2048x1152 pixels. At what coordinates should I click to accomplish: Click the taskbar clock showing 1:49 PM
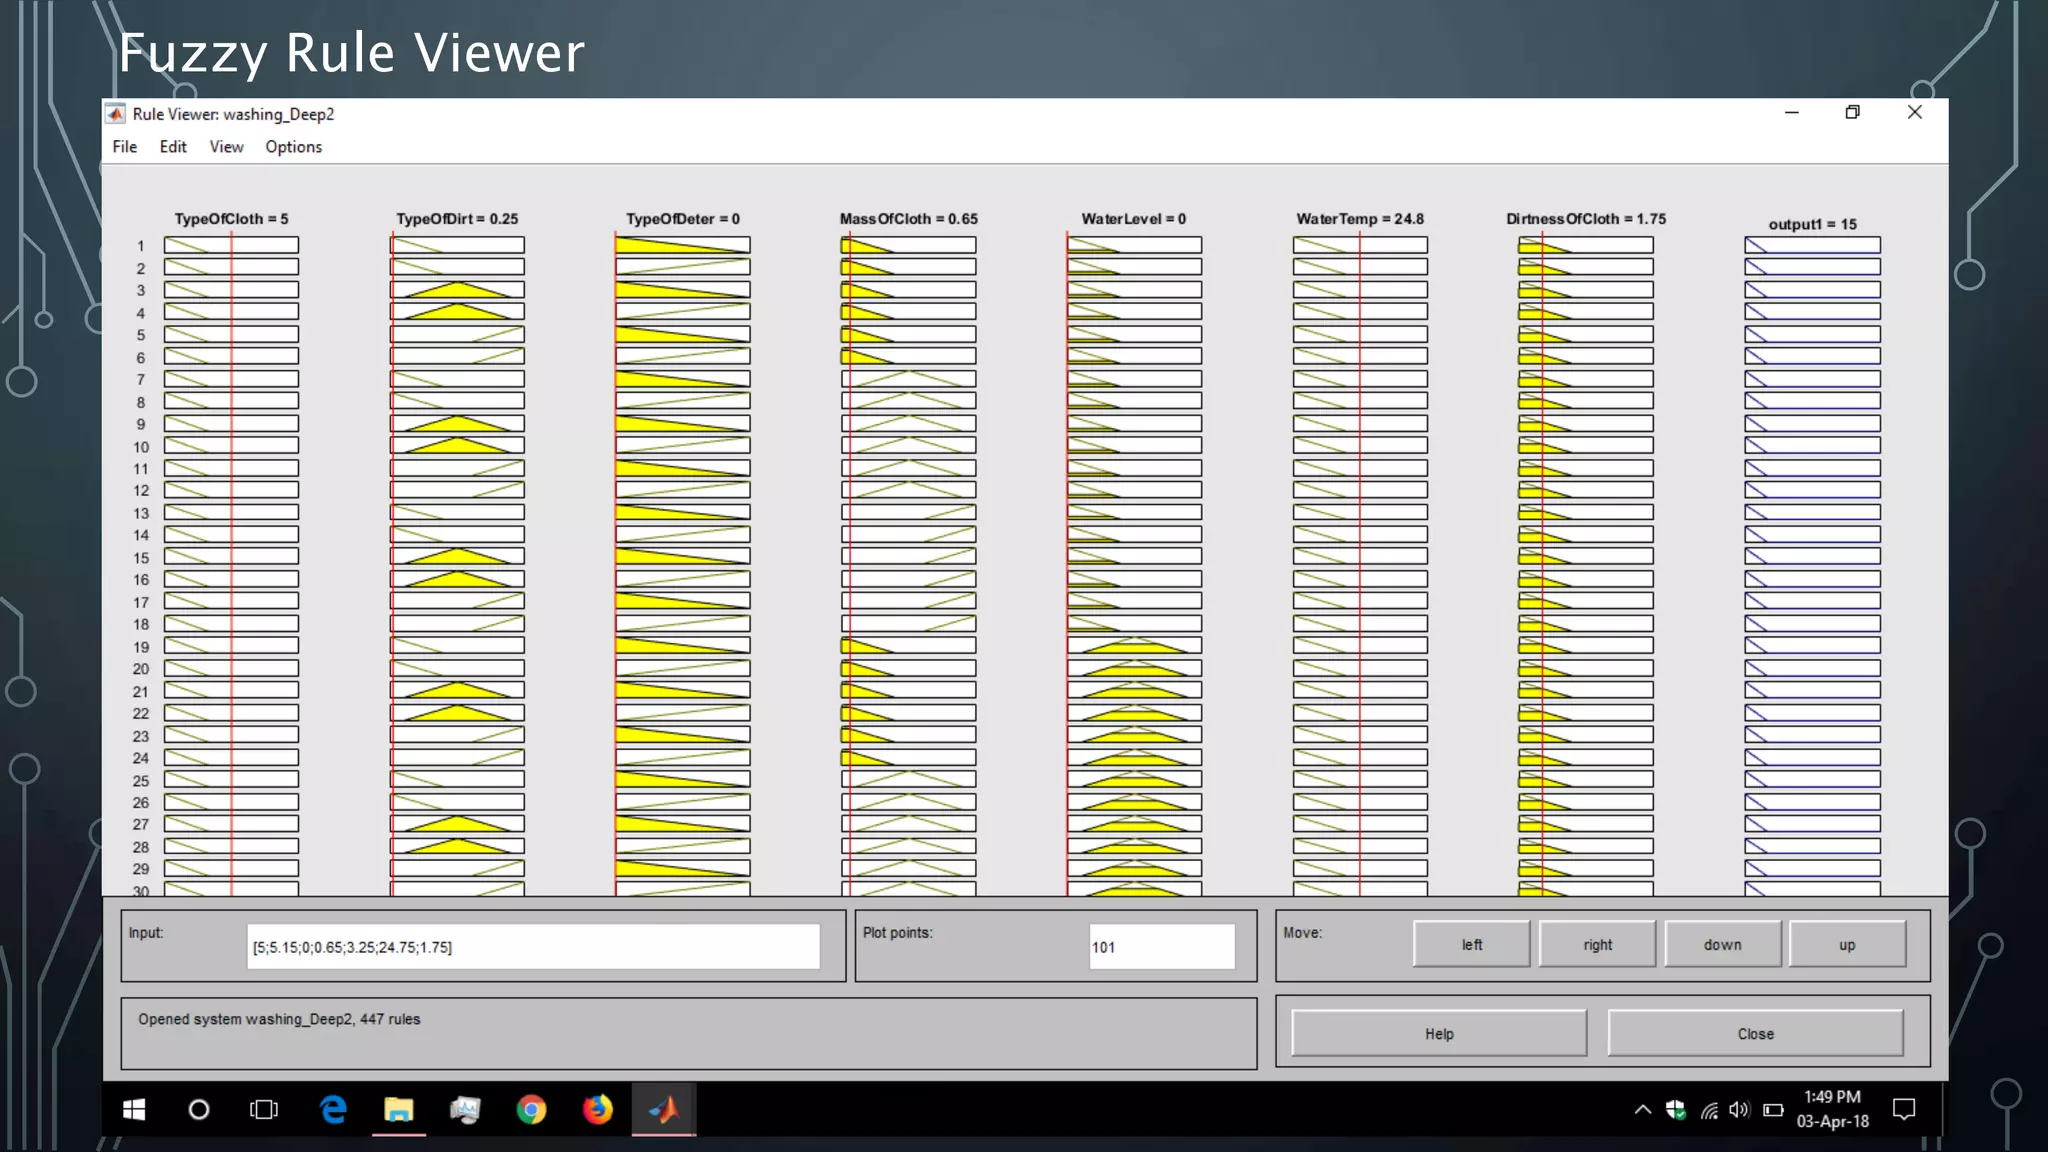click(x=1832, y=1109)
